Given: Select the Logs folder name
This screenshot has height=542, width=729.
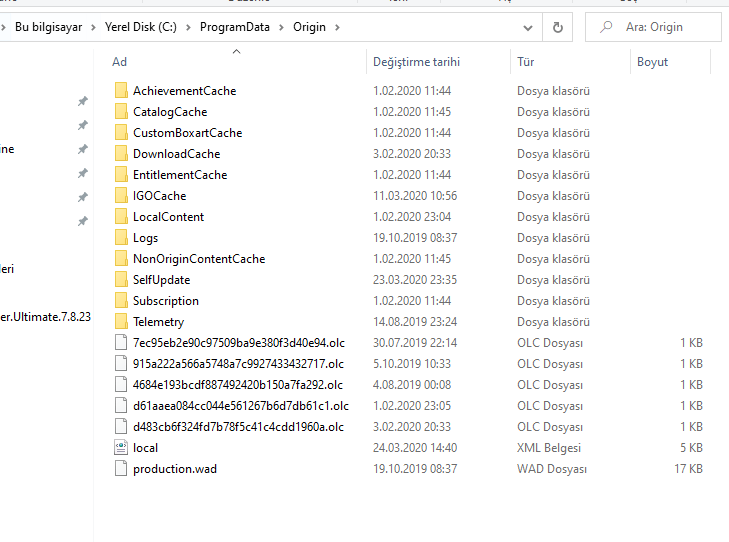Looking at the screenshot, I should pyautogui.click(x=146, y=238).
